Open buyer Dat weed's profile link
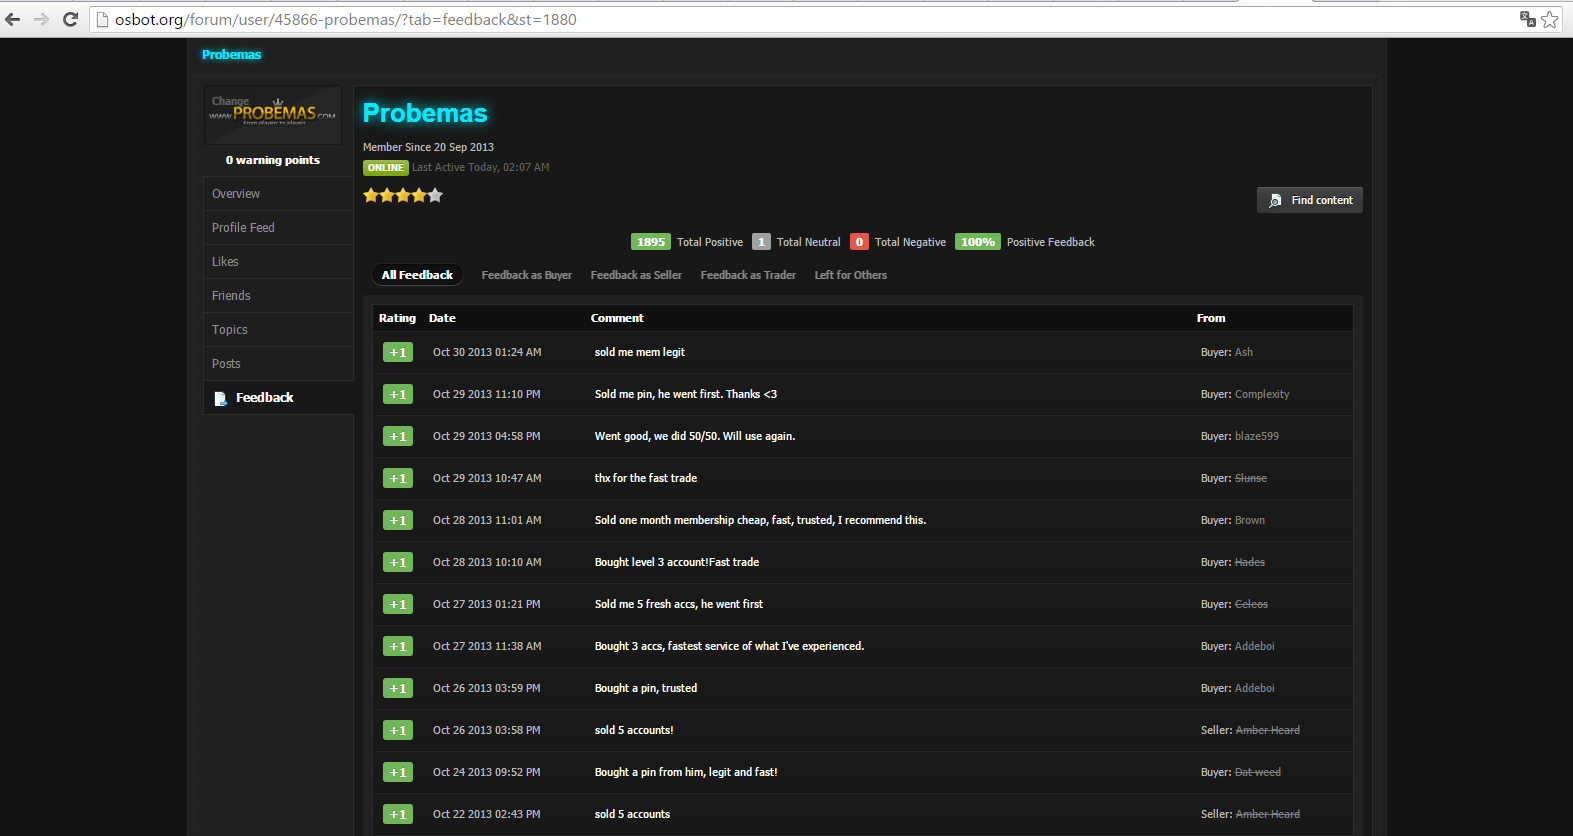The height and width of the screenshot is (836, 1573). tap(1258, 772)
